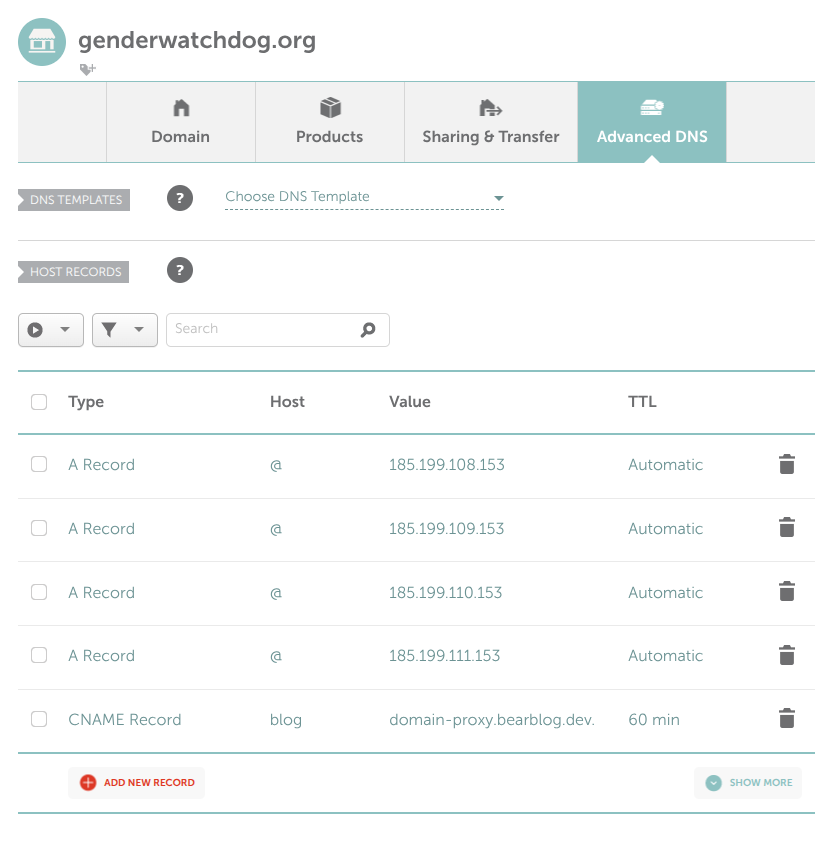Screen dimensions: 839x849
Task: Switch to the Domain tab
Action: point(180,122)
